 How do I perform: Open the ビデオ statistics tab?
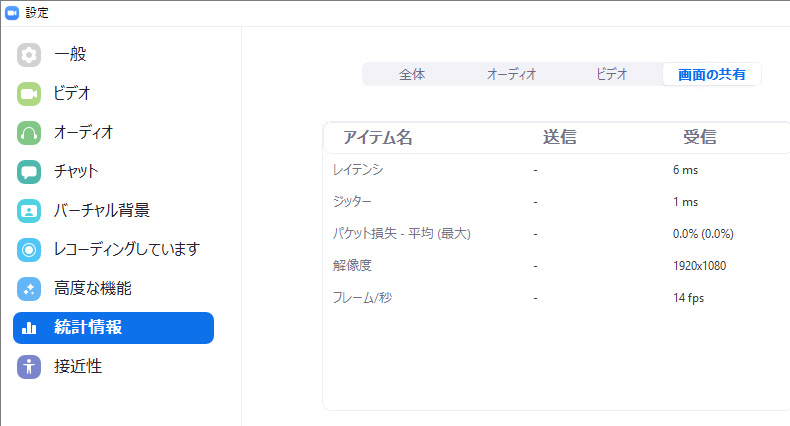[x=612, y=74]
